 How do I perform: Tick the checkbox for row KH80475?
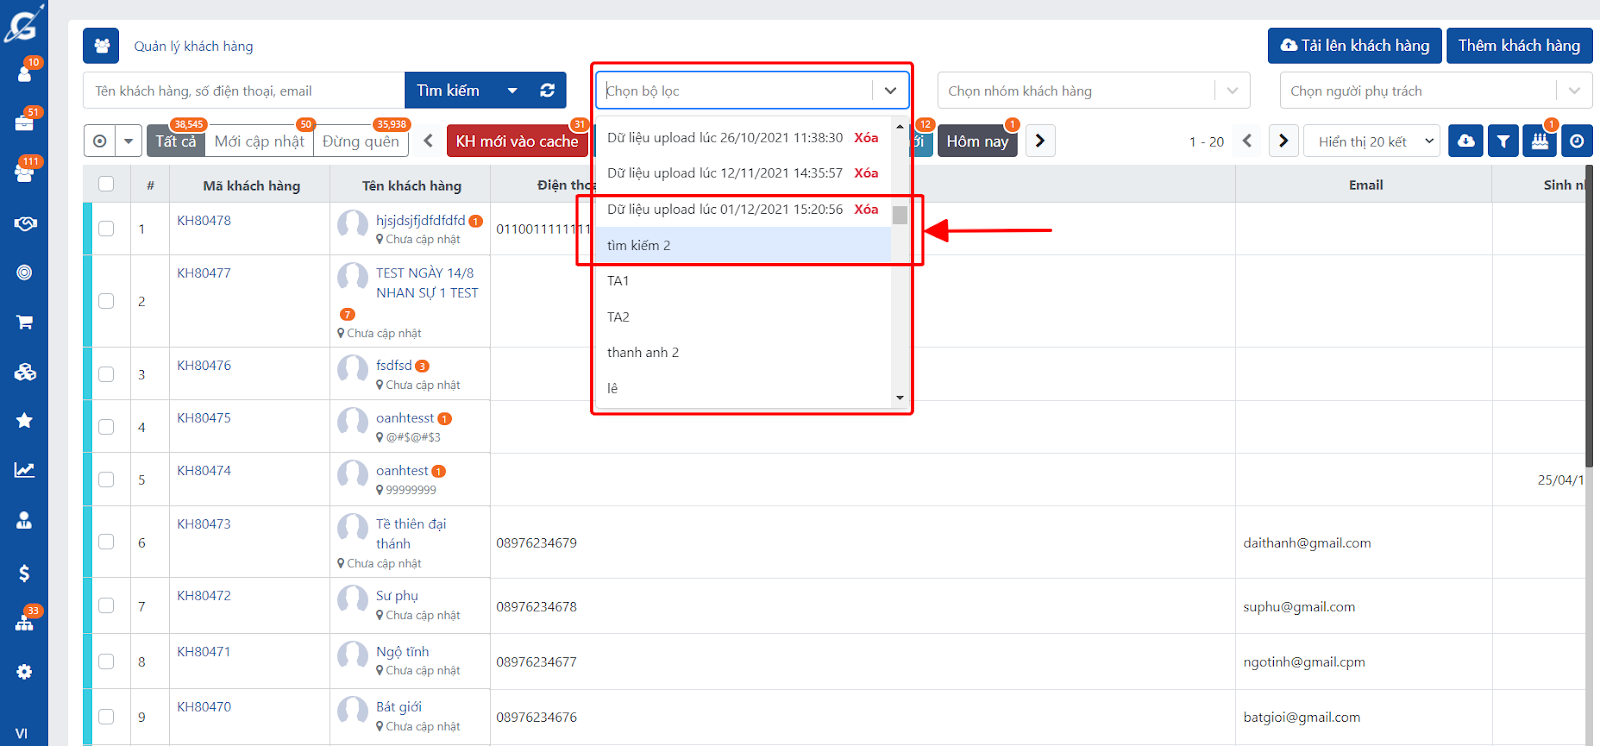coord(106,427)
